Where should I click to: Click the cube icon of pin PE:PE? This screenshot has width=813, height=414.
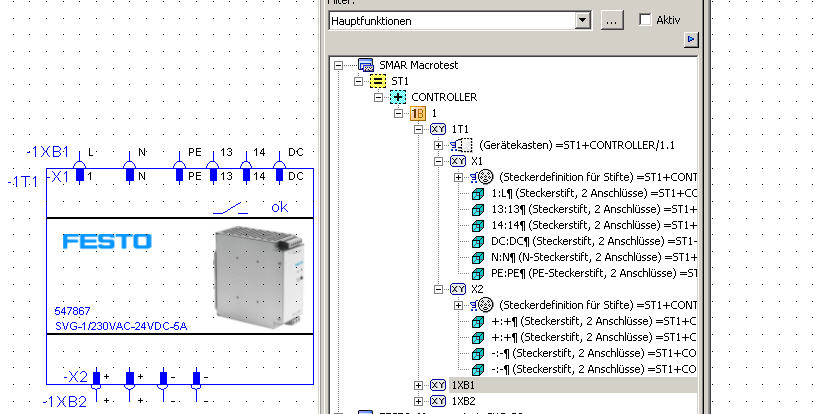[478, 273]
